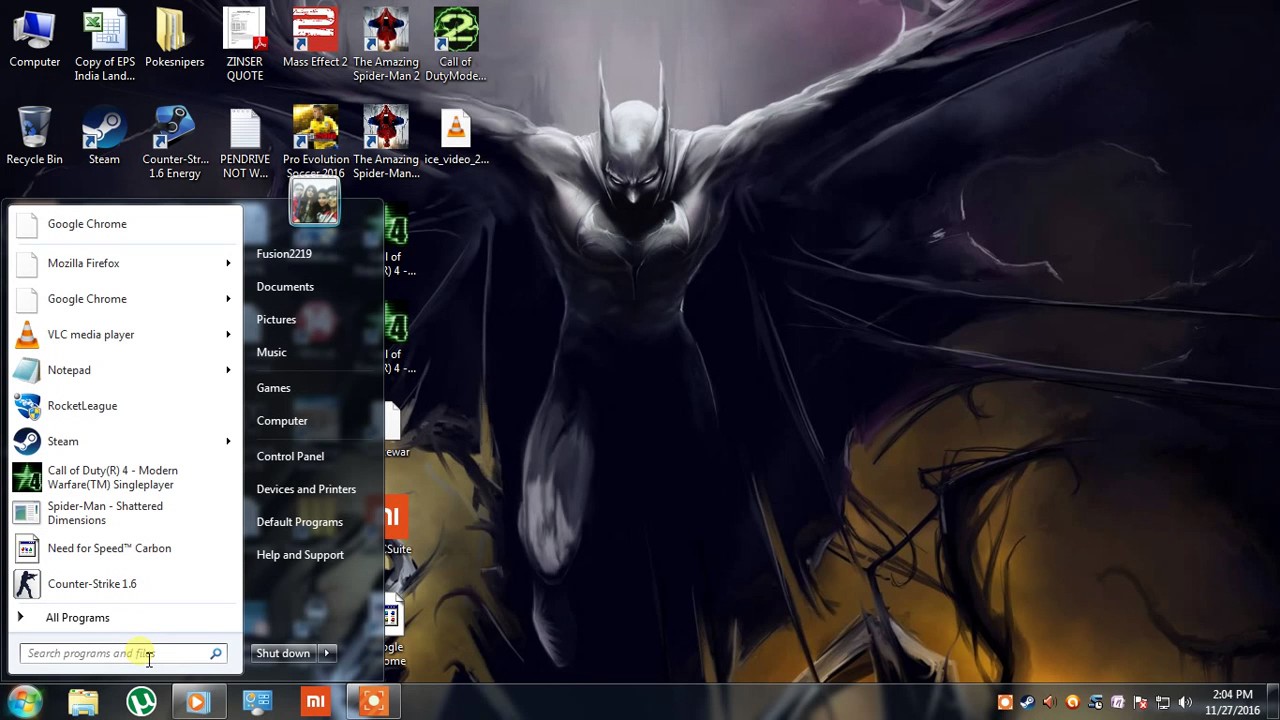The height and width of the screenshot is (720, 1280).
Task: Click the Show desktop strip
Action: (x=1273, y=702)
